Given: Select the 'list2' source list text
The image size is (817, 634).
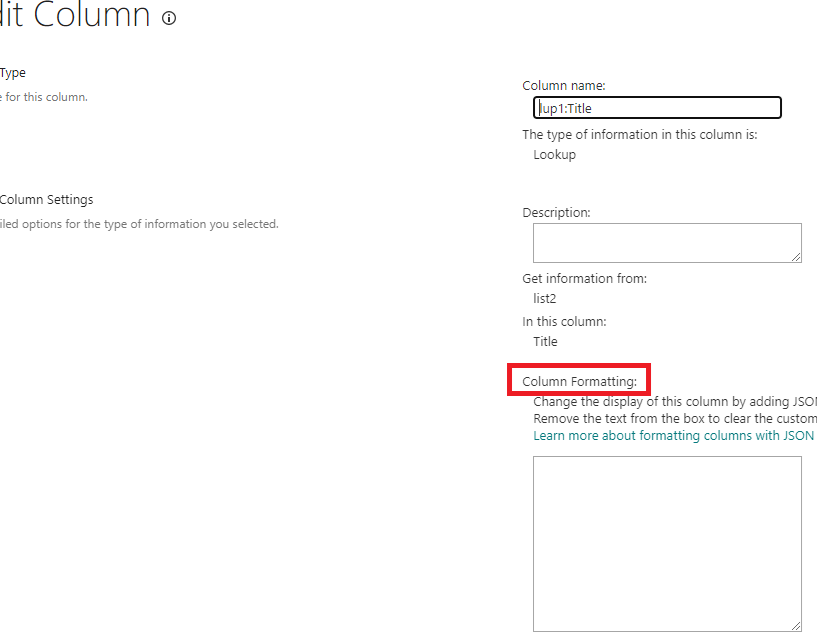Looking at the screenshot, I should coord(544,299).
